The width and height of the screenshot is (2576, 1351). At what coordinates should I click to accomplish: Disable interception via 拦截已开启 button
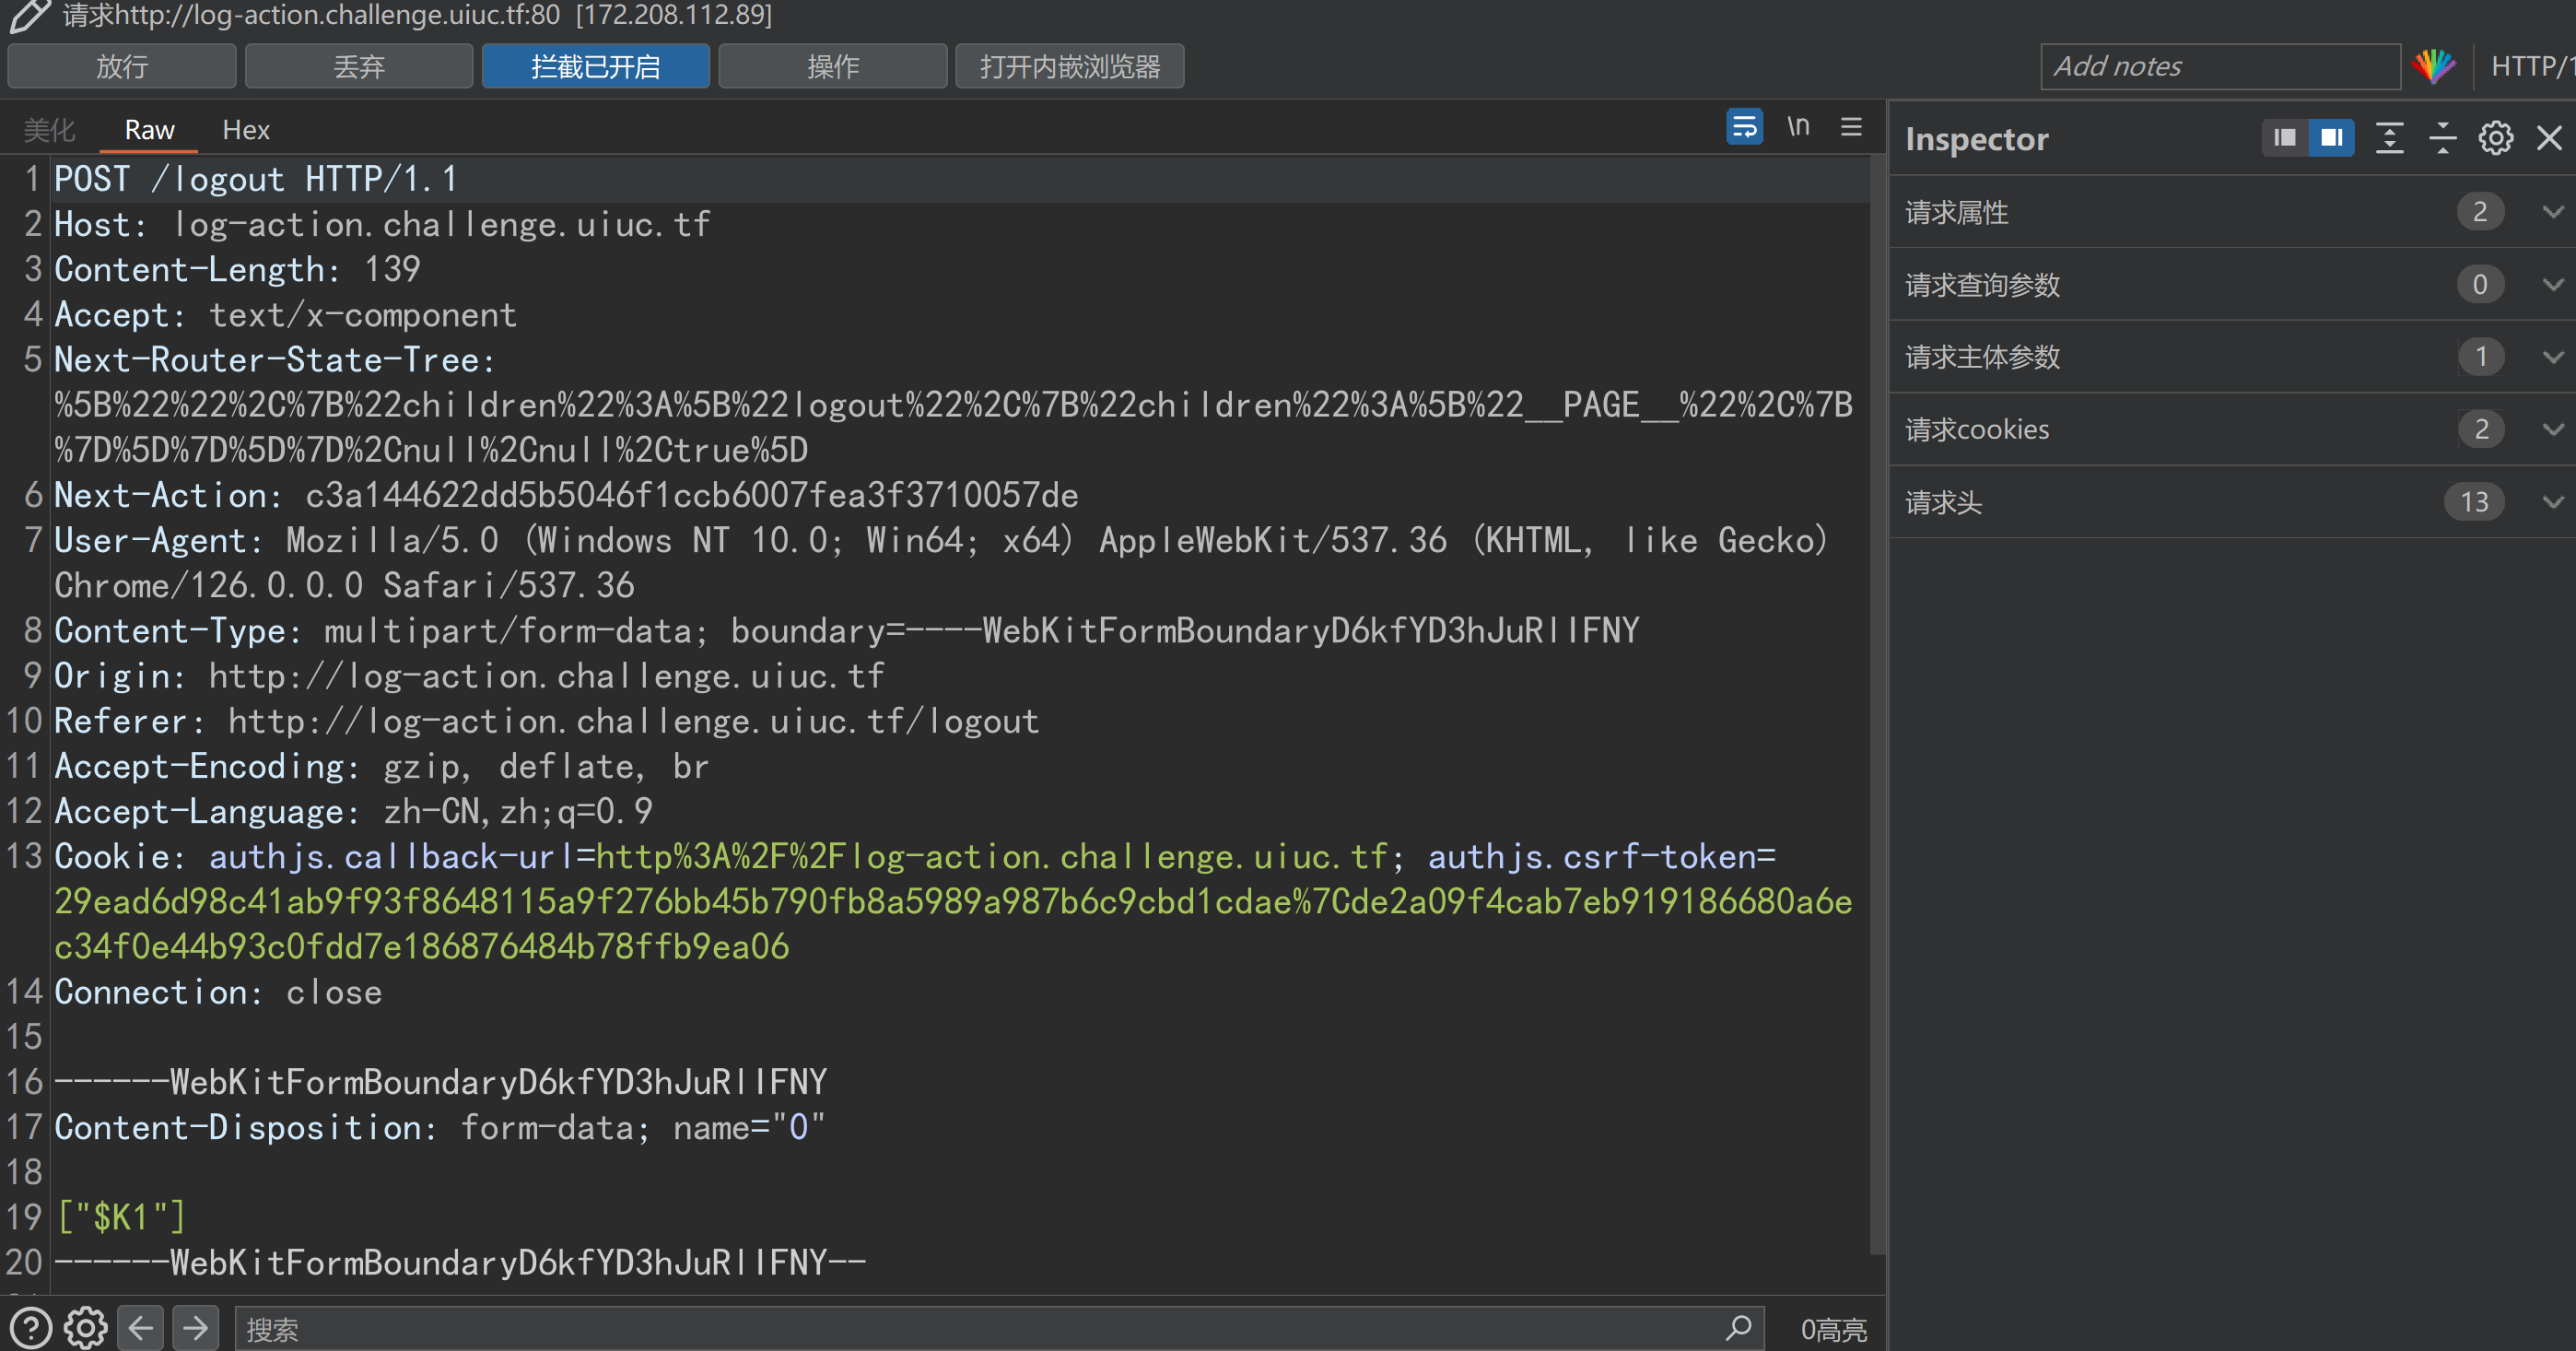tap(595, 66)
